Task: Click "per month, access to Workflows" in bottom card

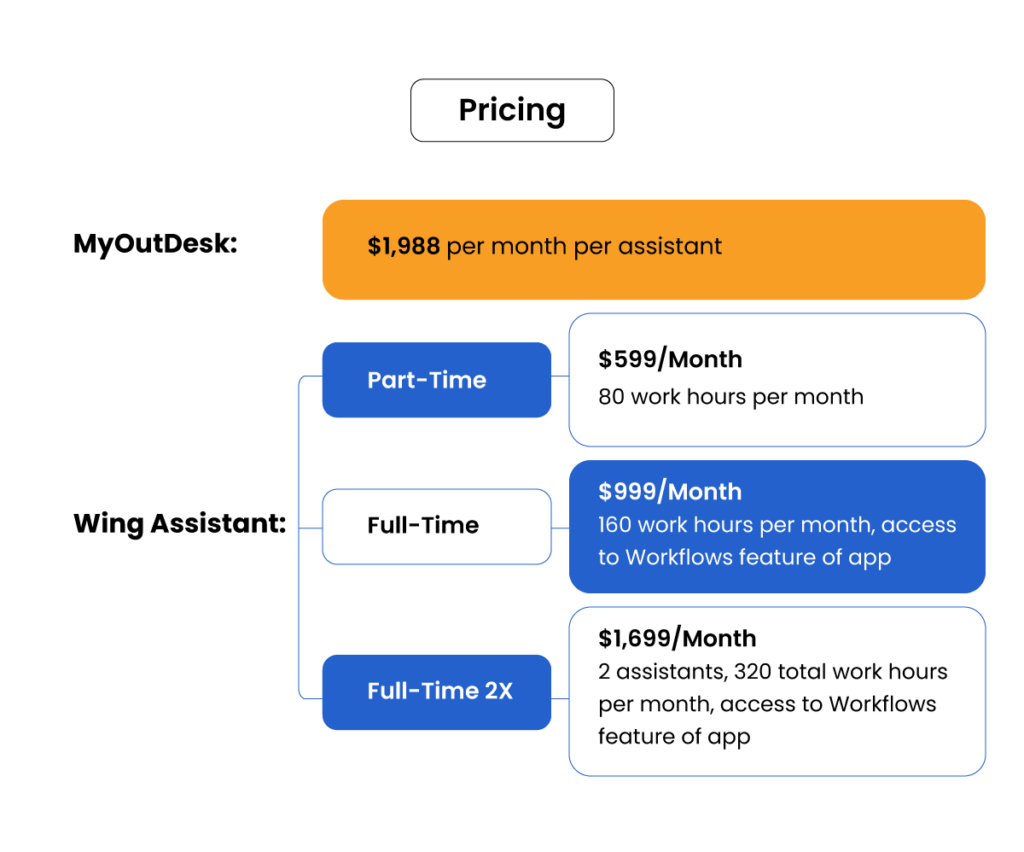Action: point(767,704)
